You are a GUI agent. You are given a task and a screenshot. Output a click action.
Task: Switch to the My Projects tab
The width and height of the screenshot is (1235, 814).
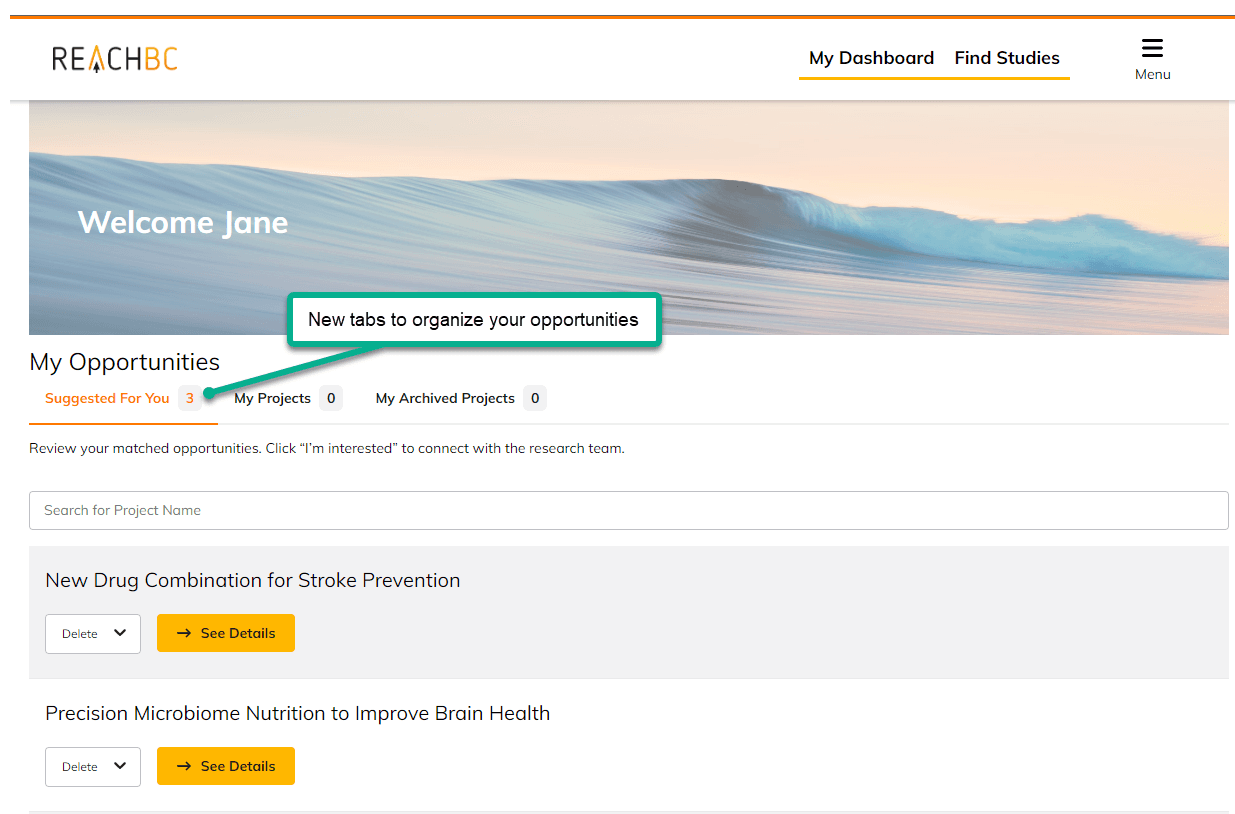coord(272,398)
